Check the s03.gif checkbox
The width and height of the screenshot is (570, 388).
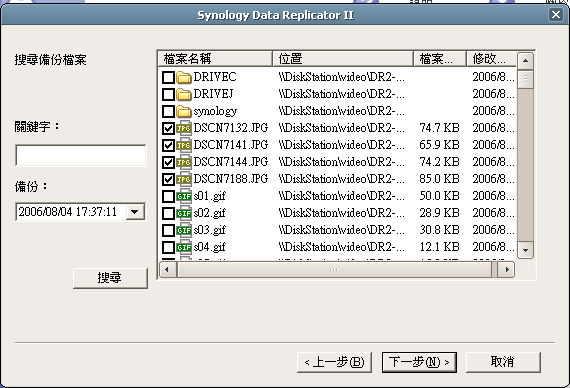168,231
